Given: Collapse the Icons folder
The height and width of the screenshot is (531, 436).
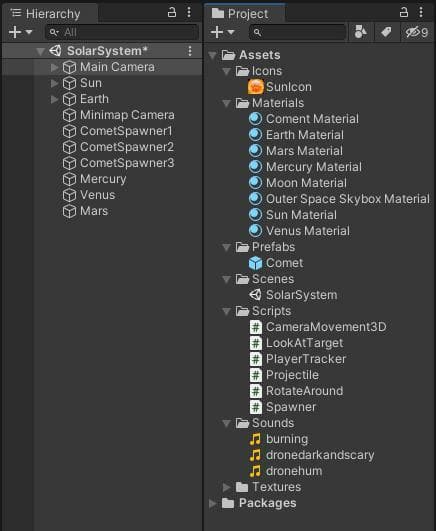Looking at the screenshot, I should coord(226,71).
